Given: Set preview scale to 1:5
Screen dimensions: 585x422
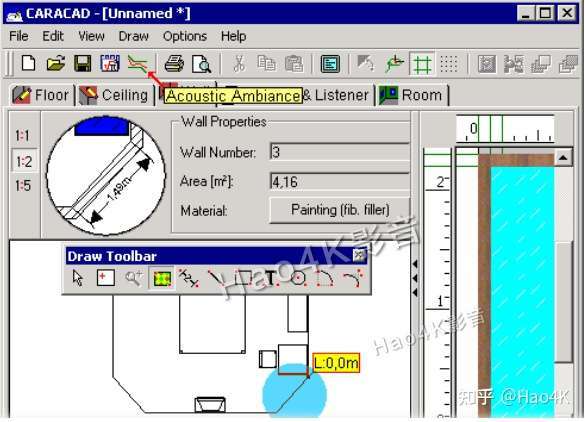Looking at the screenshot, I should click(x=23, y=185).
